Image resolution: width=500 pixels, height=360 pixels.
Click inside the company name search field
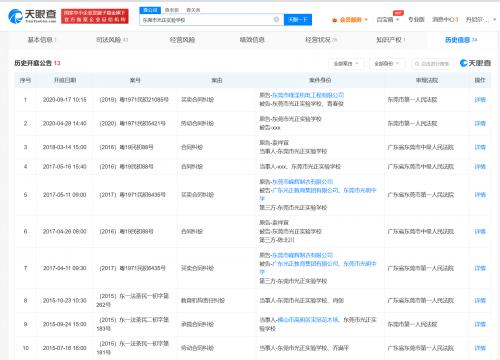(207, 20)
